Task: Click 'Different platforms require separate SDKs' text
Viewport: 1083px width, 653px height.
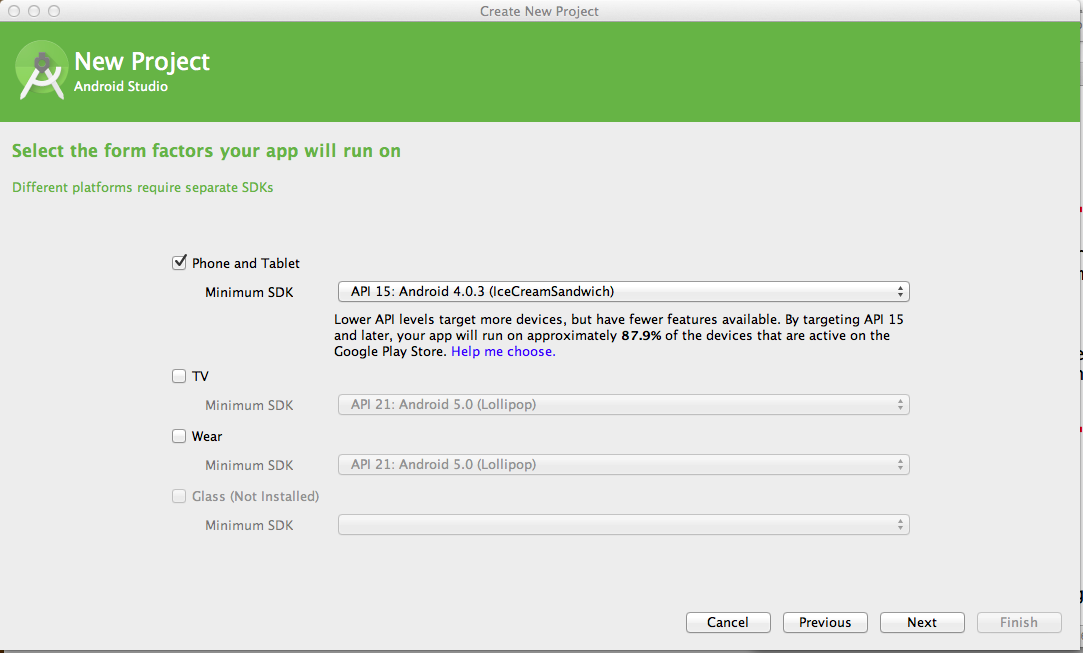Action: 143,187
